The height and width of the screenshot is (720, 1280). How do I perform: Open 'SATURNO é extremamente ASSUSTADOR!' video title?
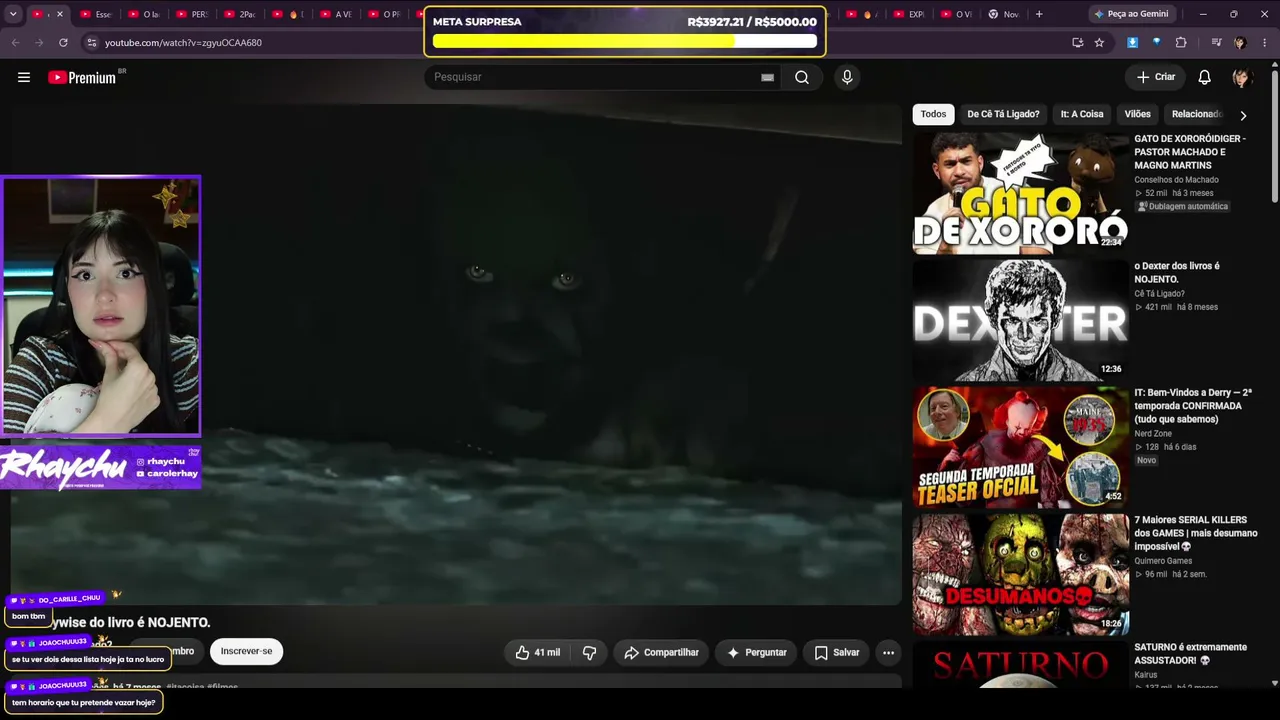click(x=1190, y=654)
